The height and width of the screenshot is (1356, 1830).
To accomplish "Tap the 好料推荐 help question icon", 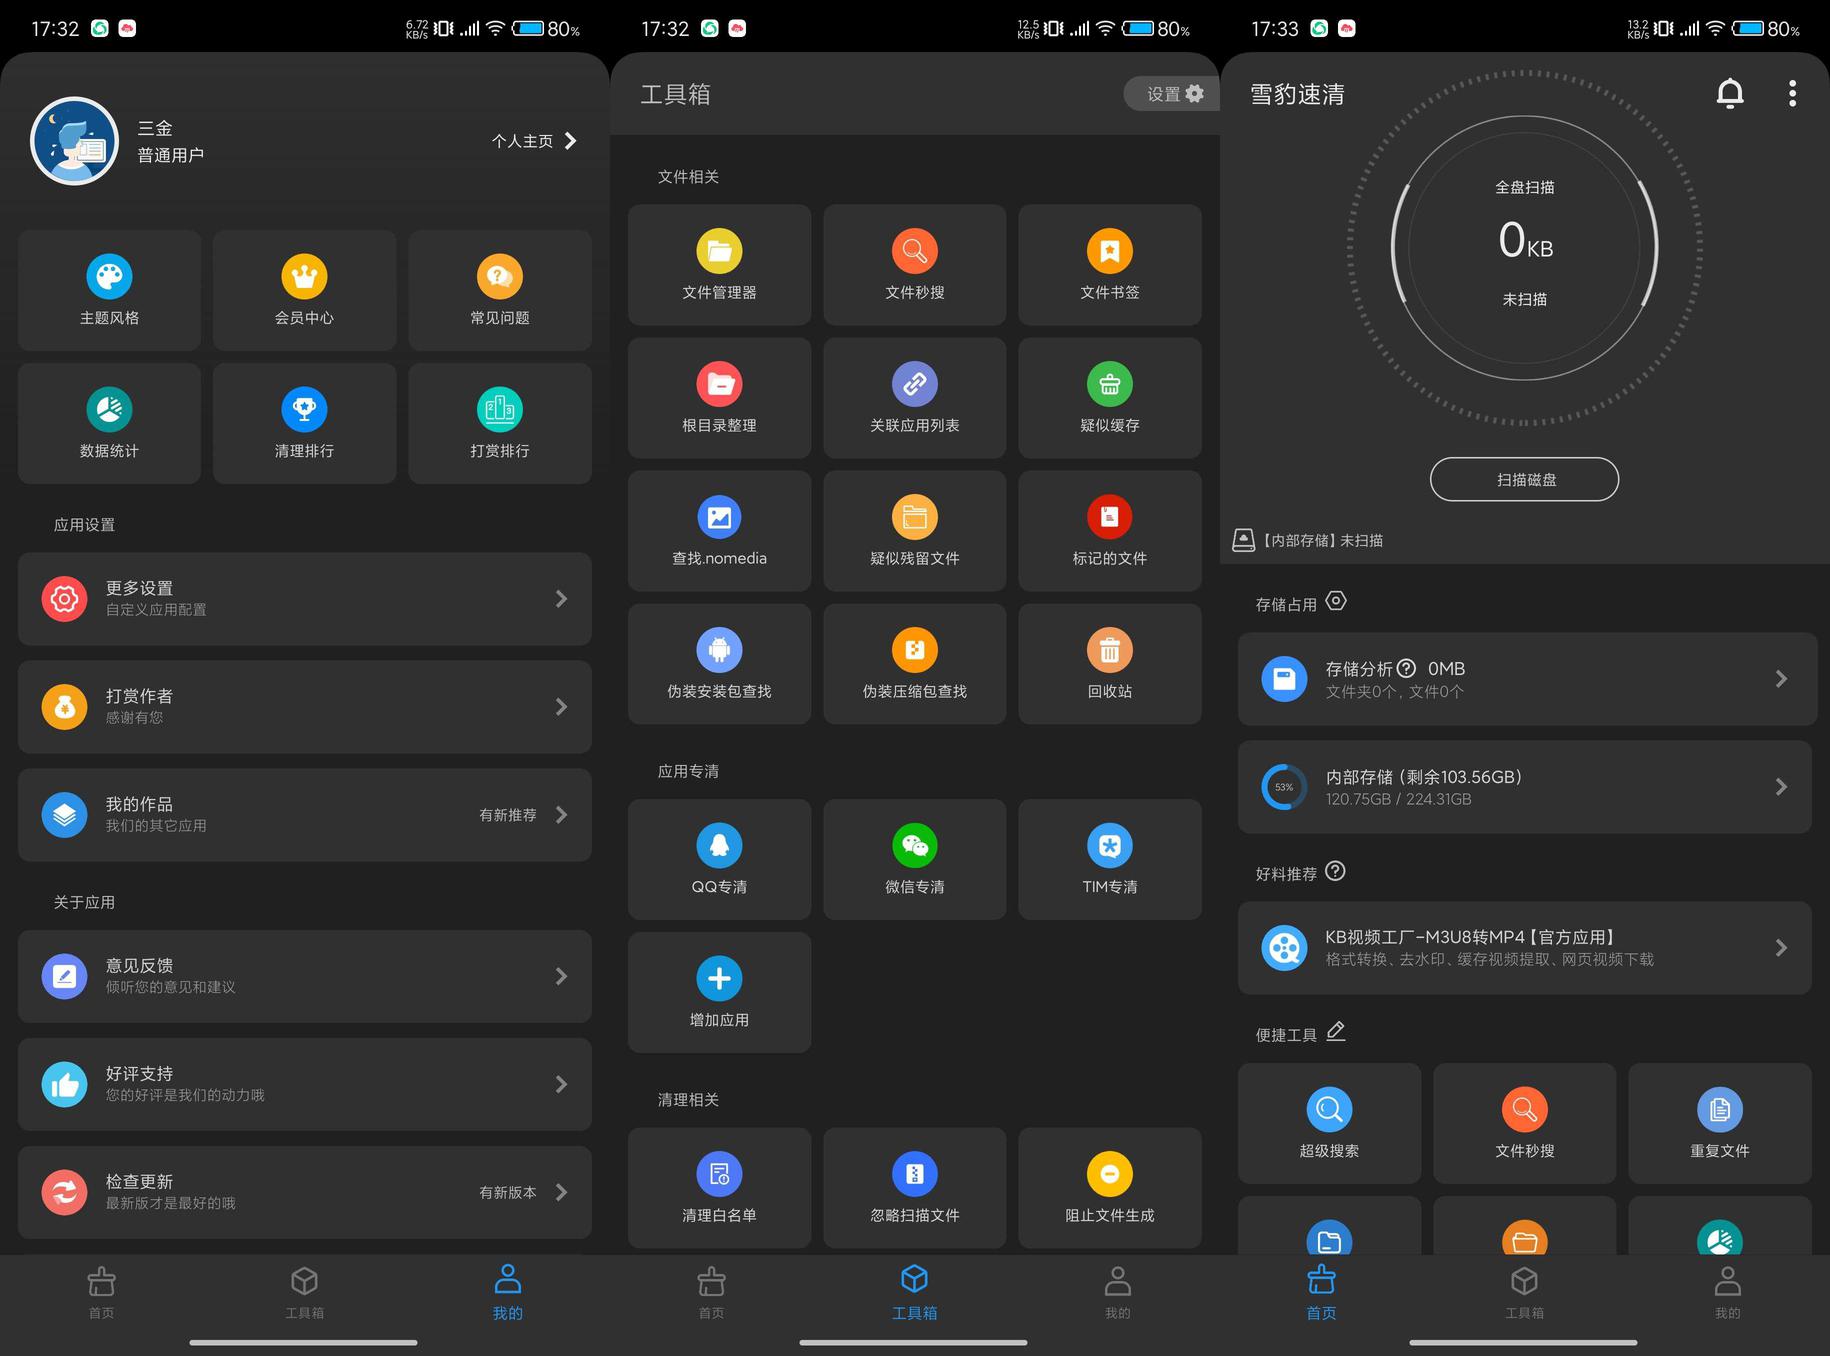I will click(x=1335, y=871).
